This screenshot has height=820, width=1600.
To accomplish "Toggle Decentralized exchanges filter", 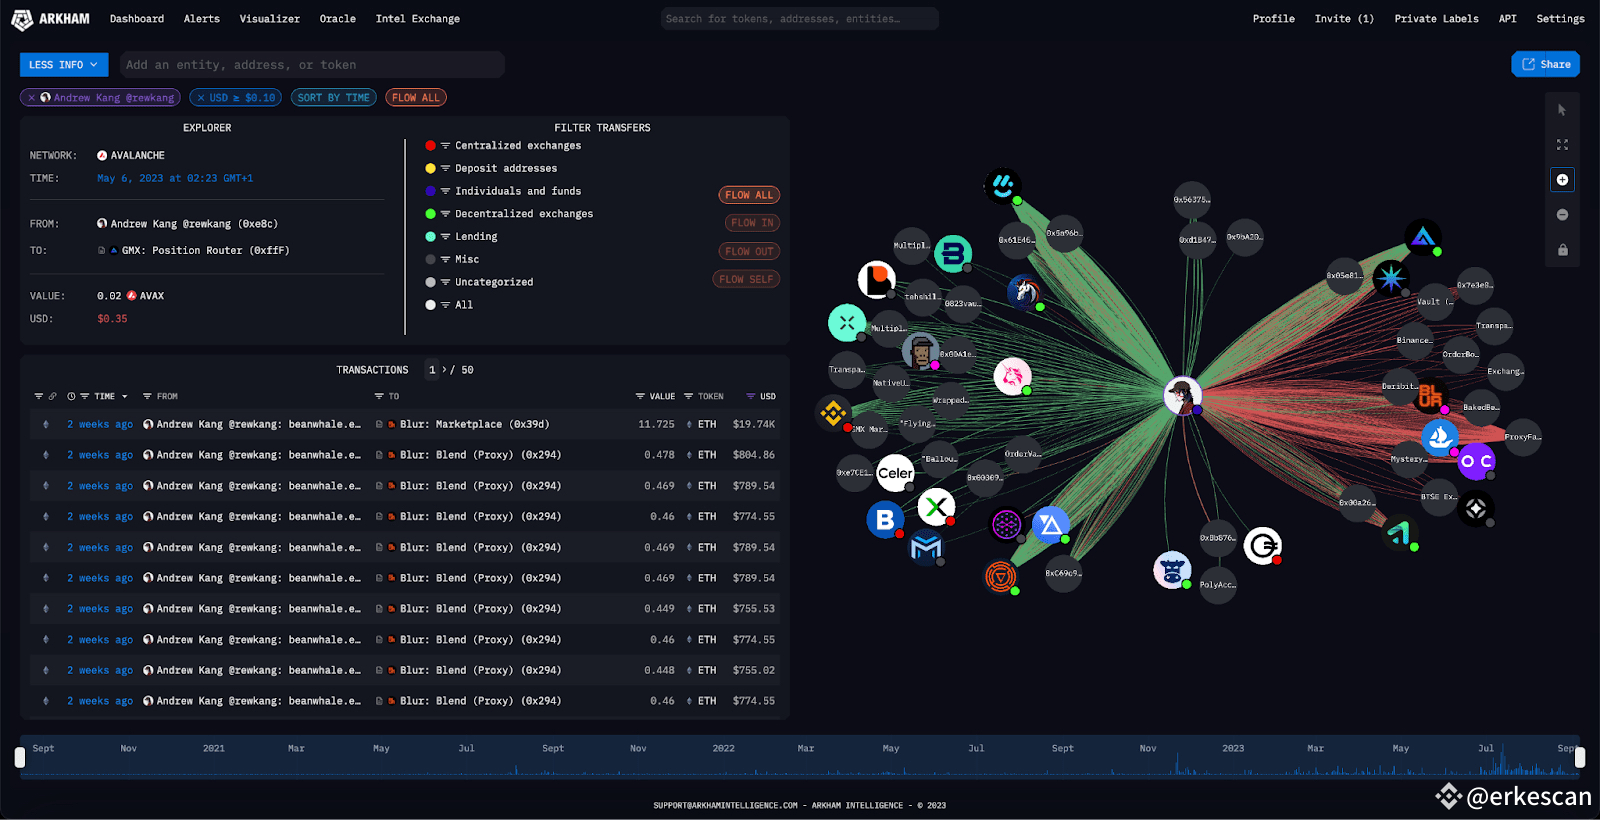I will tap(510, 214).
